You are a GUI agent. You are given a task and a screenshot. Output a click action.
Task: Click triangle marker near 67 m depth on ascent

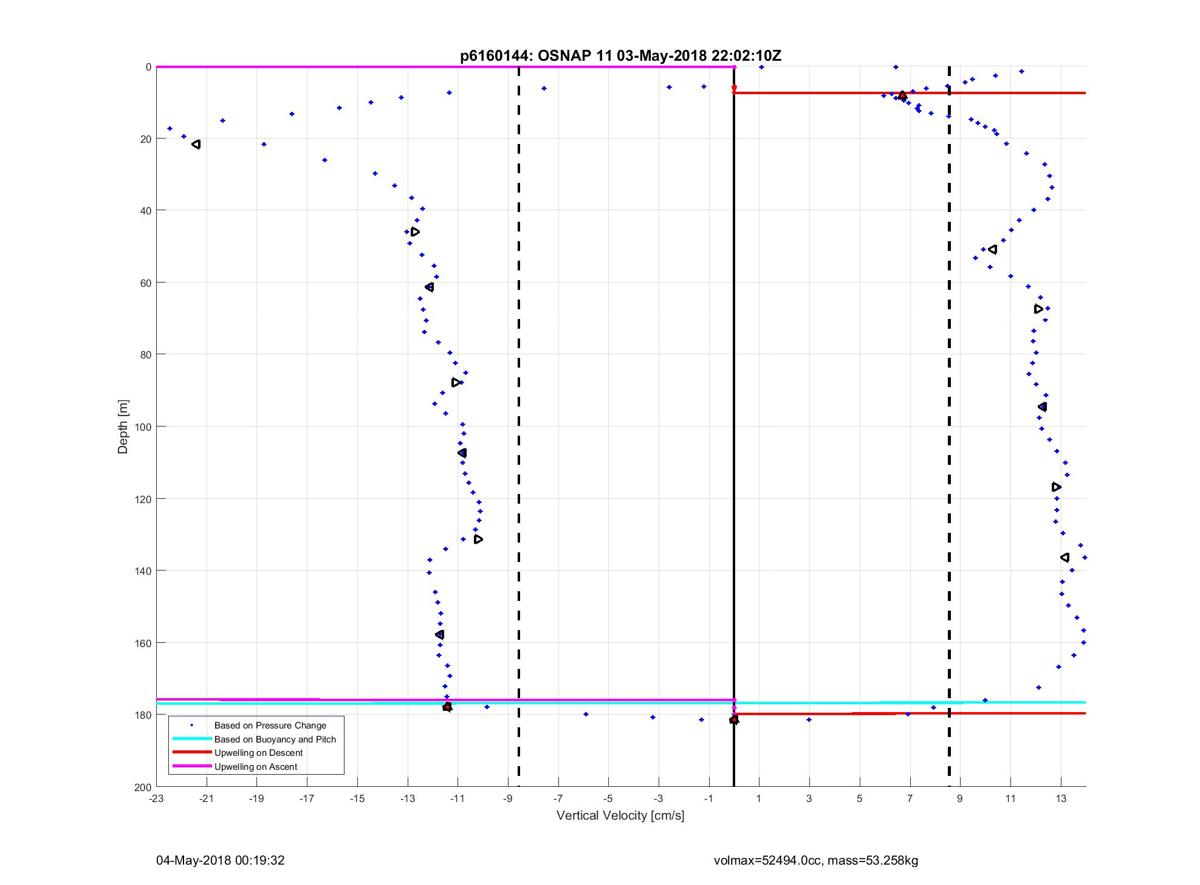pyautogui.click(x=1038, y=309)
